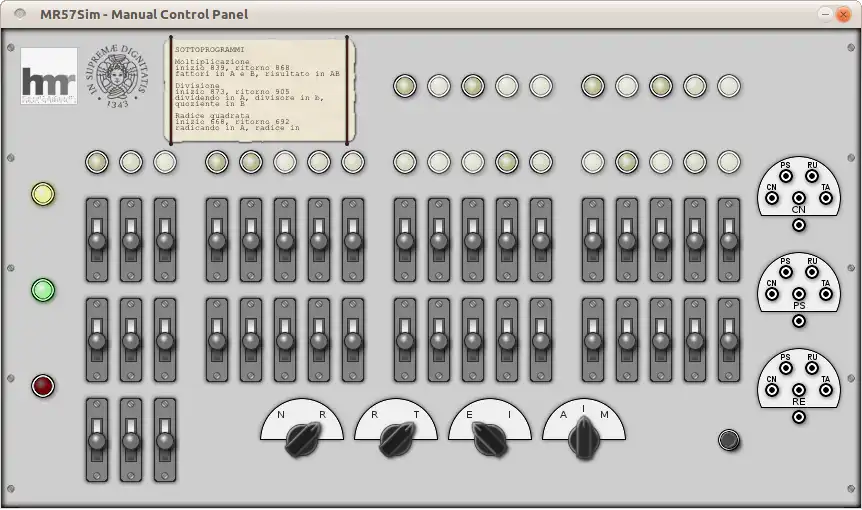Click the CN socket on the RE jack panel

click(772, 390)
